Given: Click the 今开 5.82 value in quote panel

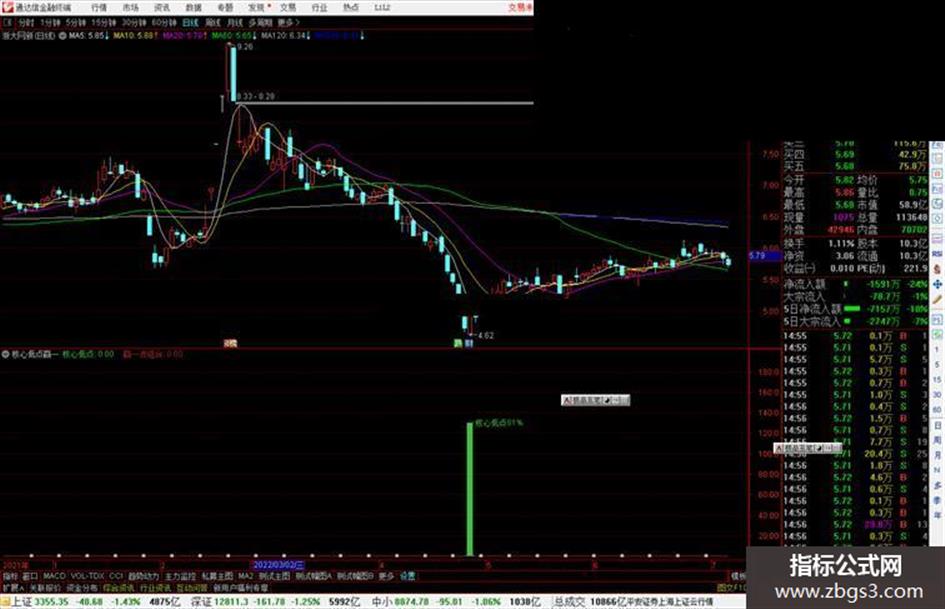Looking at the screenshot, I should pos(844,180).
